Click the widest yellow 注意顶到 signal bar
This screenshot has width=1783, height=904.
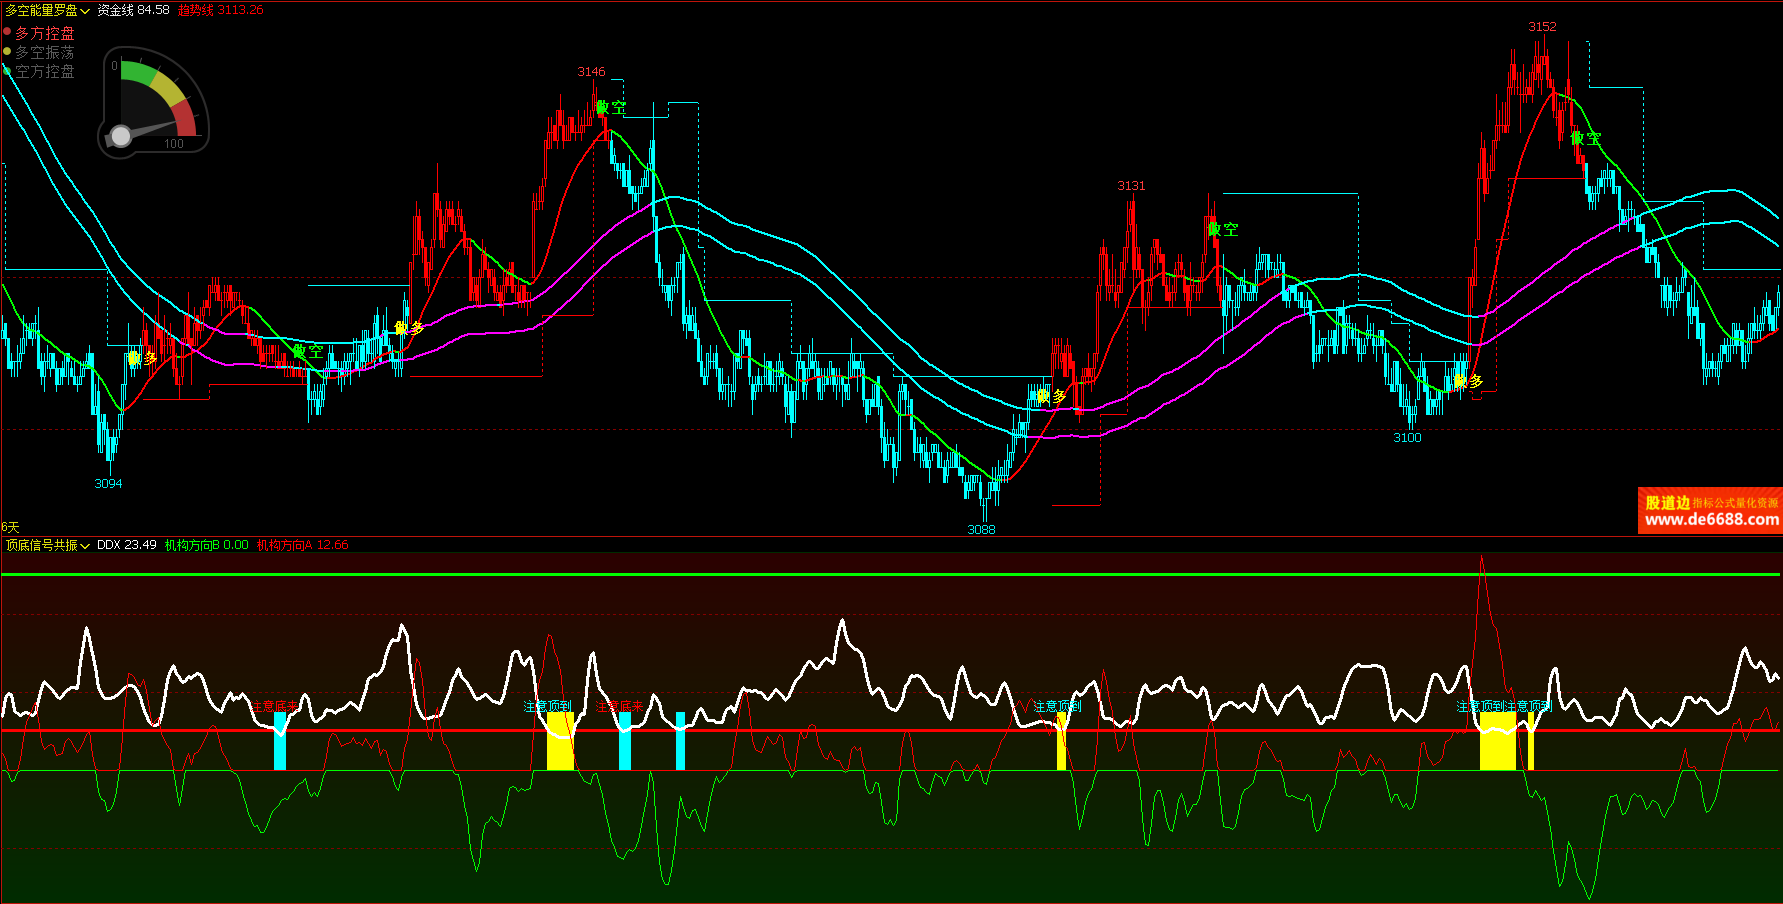pyautogui.click(x=1497, y=741)
